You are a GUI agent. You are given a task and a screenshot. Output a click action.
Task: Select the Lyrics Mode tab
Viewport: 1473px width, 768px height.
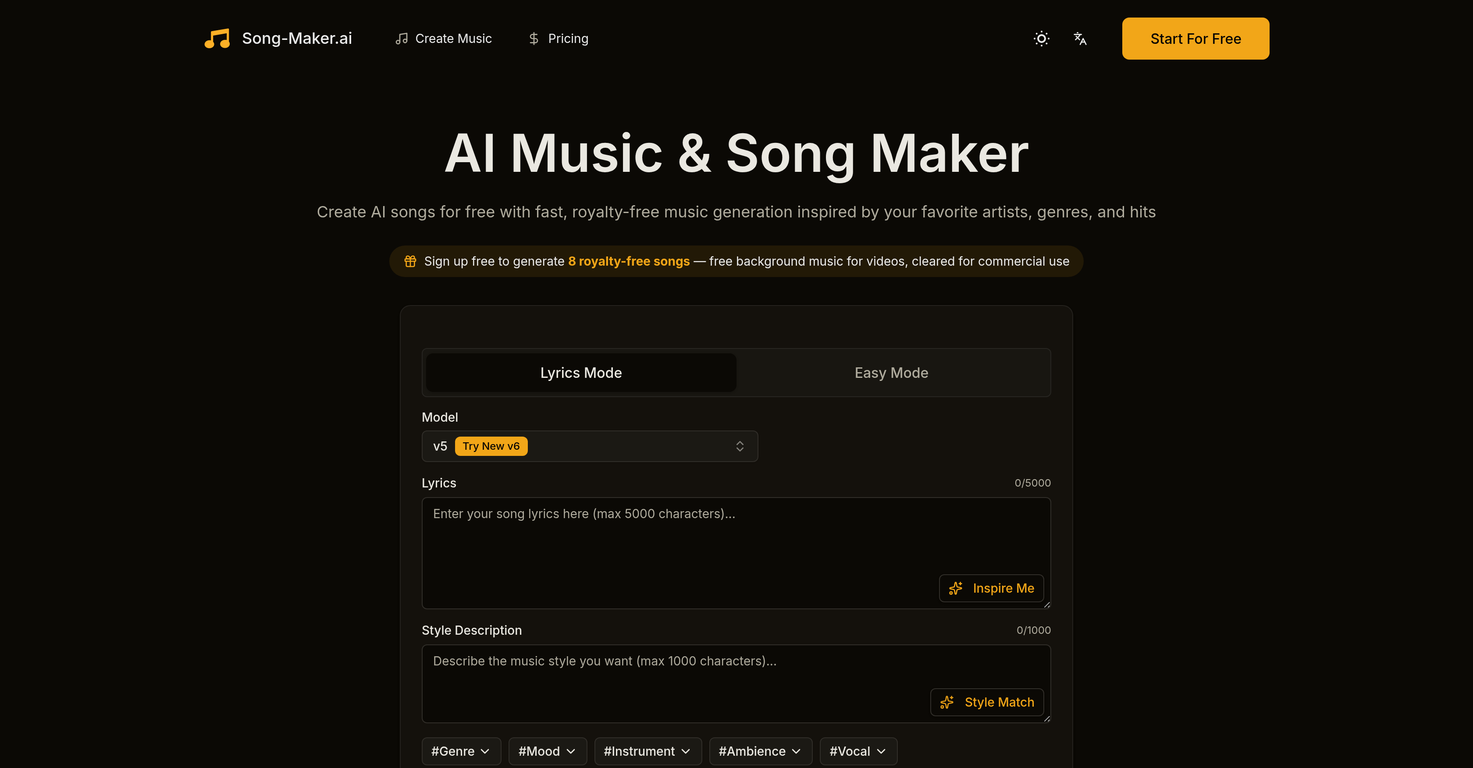(x=580, y=372)
